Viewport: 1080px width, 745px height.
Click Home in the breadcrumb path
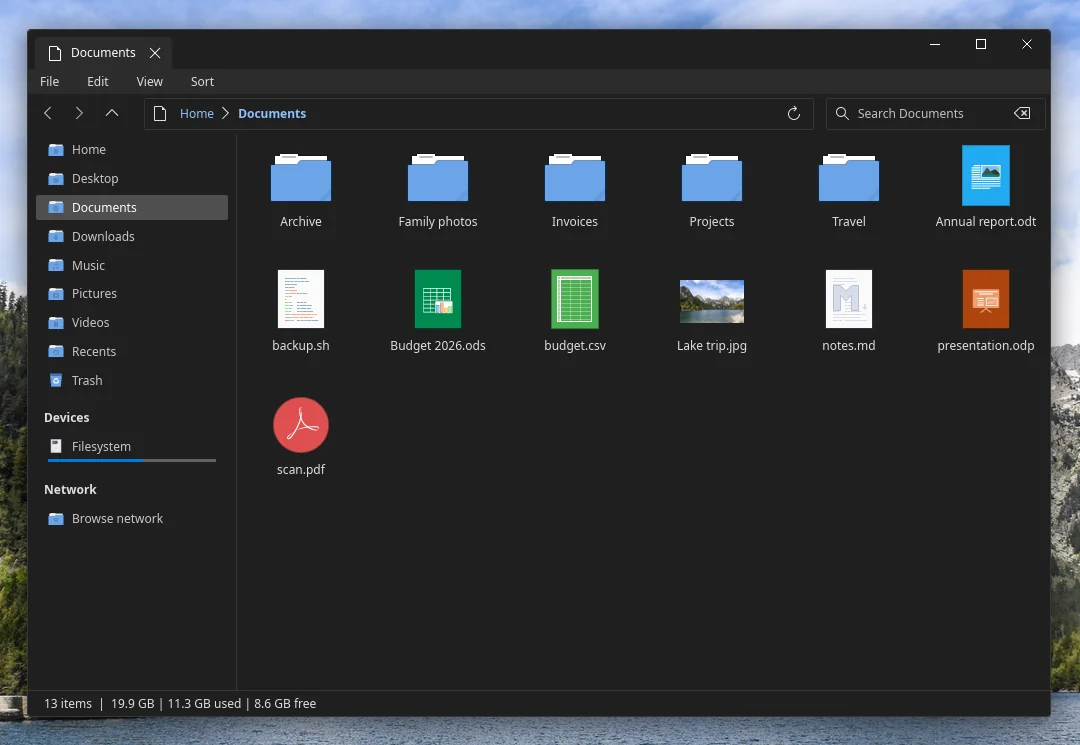[x=197, y=113]
